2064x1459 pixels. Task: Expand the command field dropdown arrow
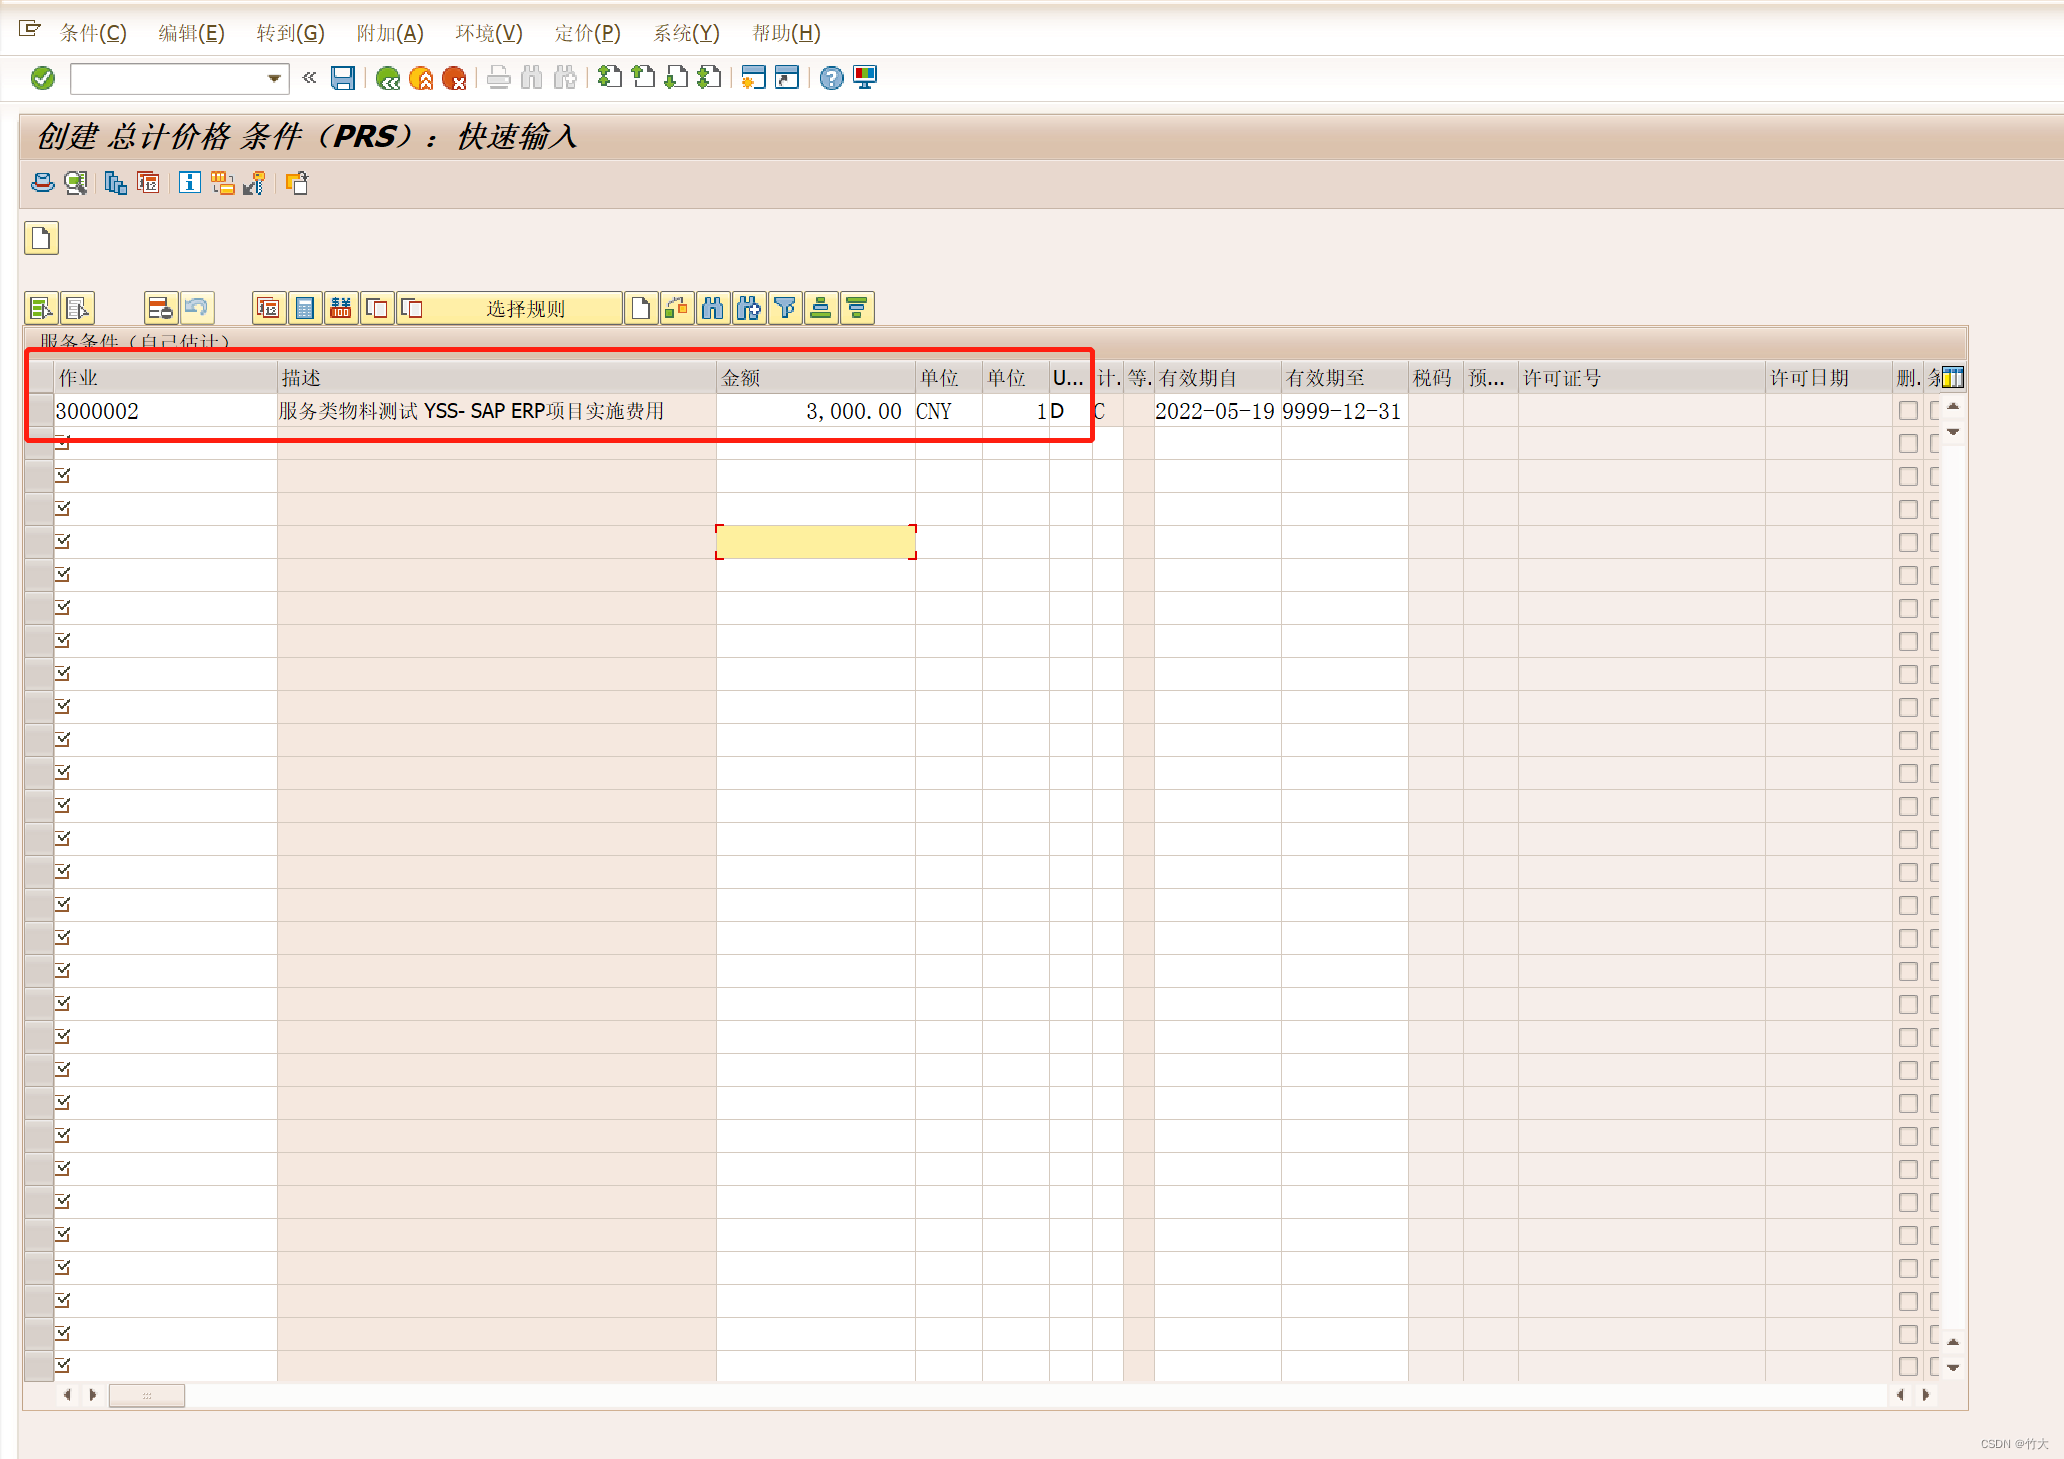click(x=274, y=78)
